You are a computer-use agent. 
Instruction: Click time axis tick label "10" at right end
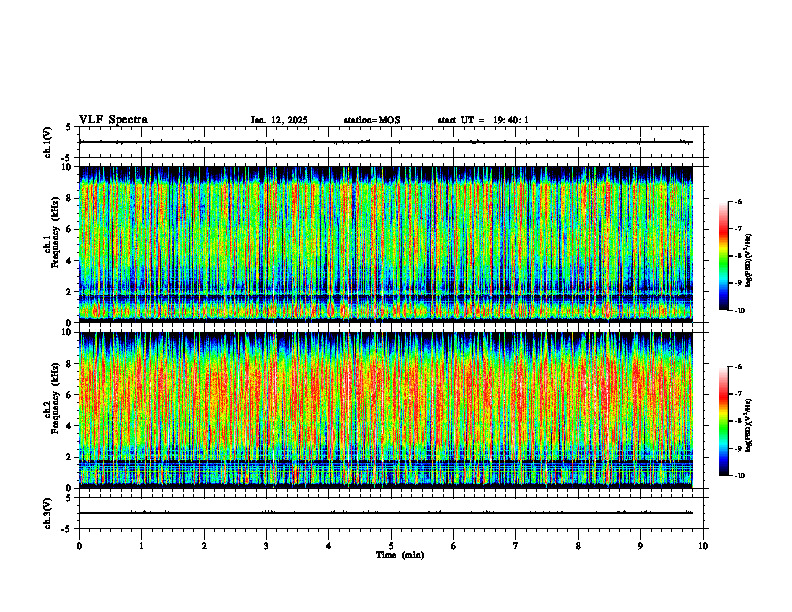coord(703,546)
